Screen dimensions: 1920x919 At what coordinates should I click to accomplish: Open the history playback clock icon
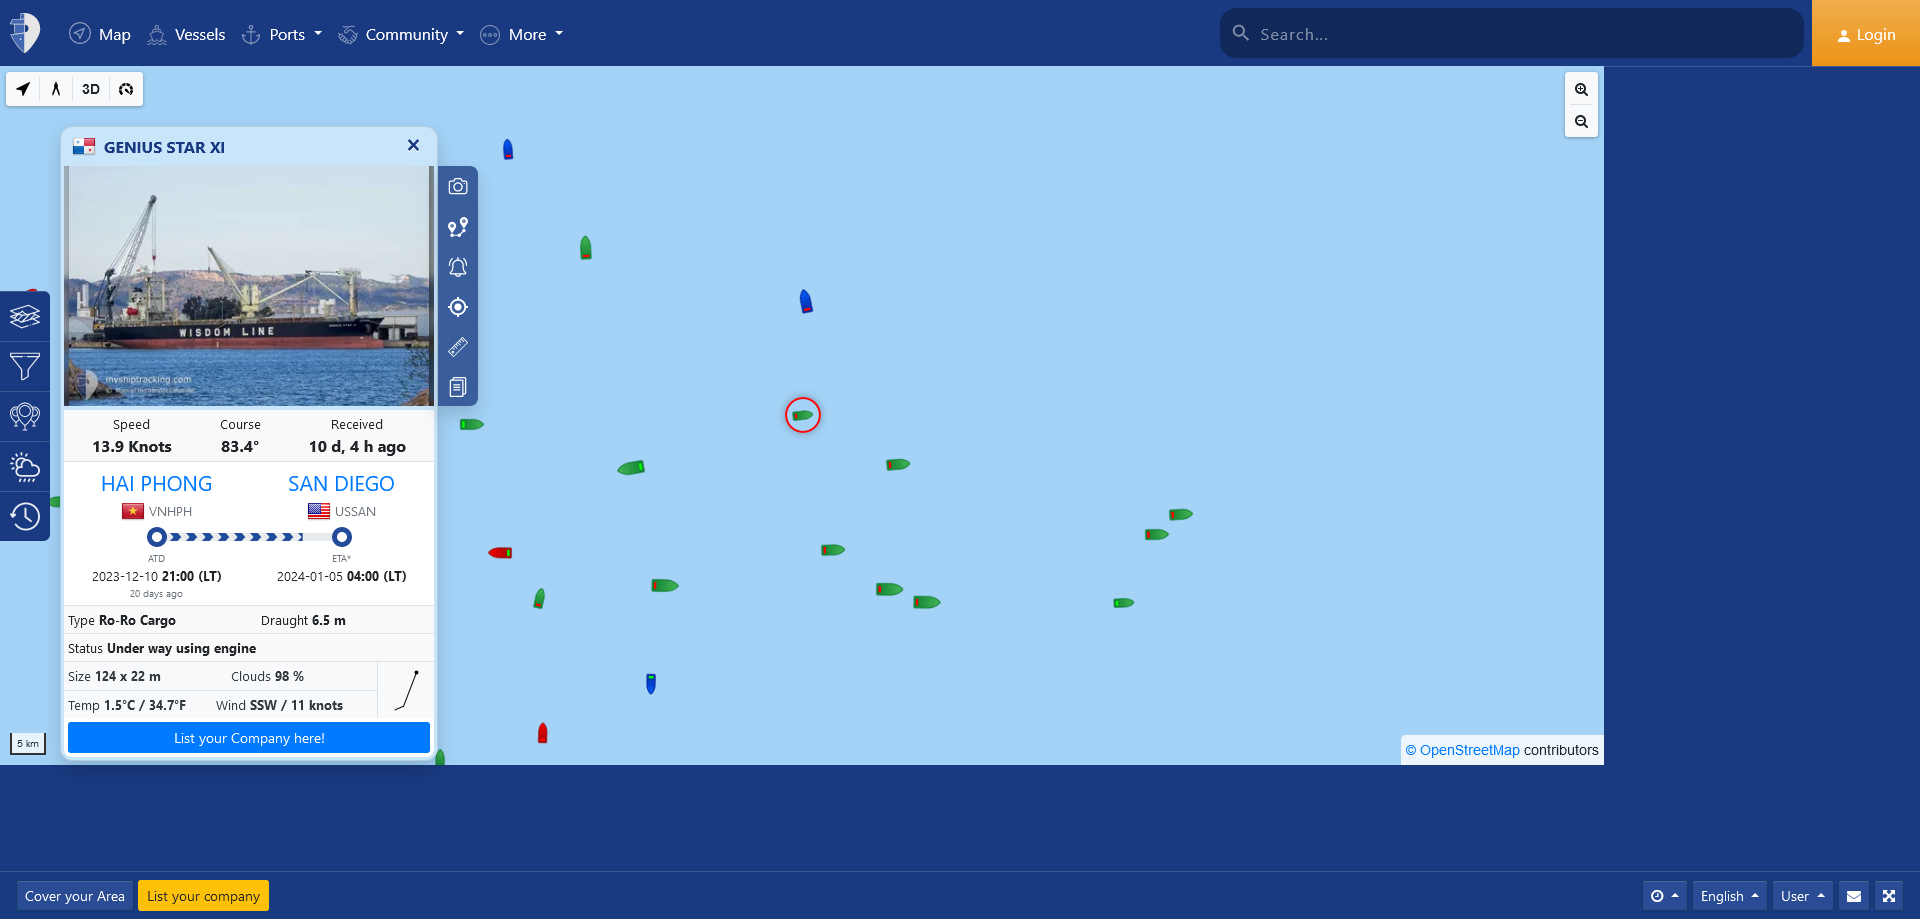[25, 516]
